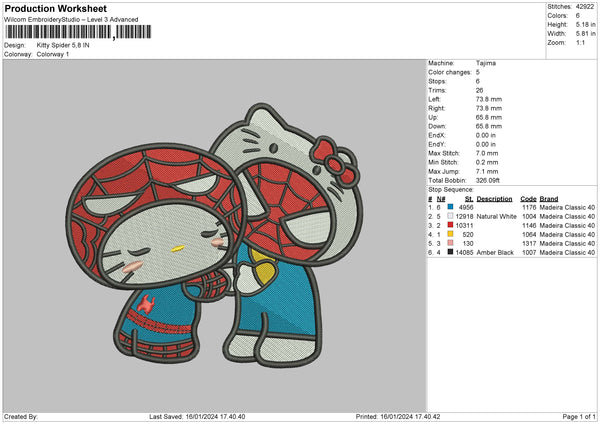Viewport: 600px width, 424px height.
Task: Click the yellow thread color swatch
Action: tap(450, 234)
